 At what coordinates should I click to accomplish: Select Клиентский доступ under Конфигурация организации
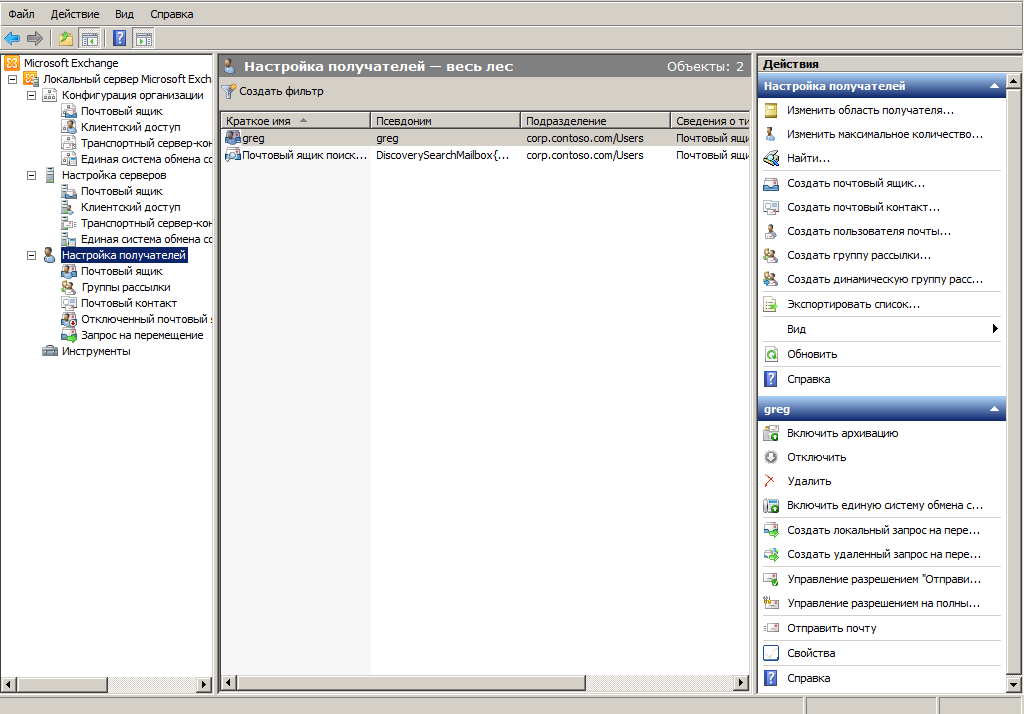click(130, 127)
